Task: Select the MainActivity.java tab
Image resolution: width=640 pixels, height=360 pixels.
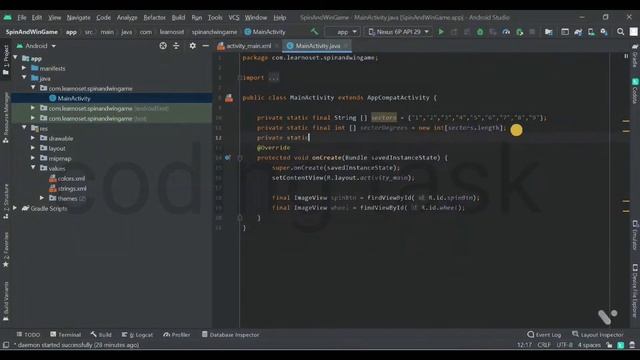Action: [317, 46]
